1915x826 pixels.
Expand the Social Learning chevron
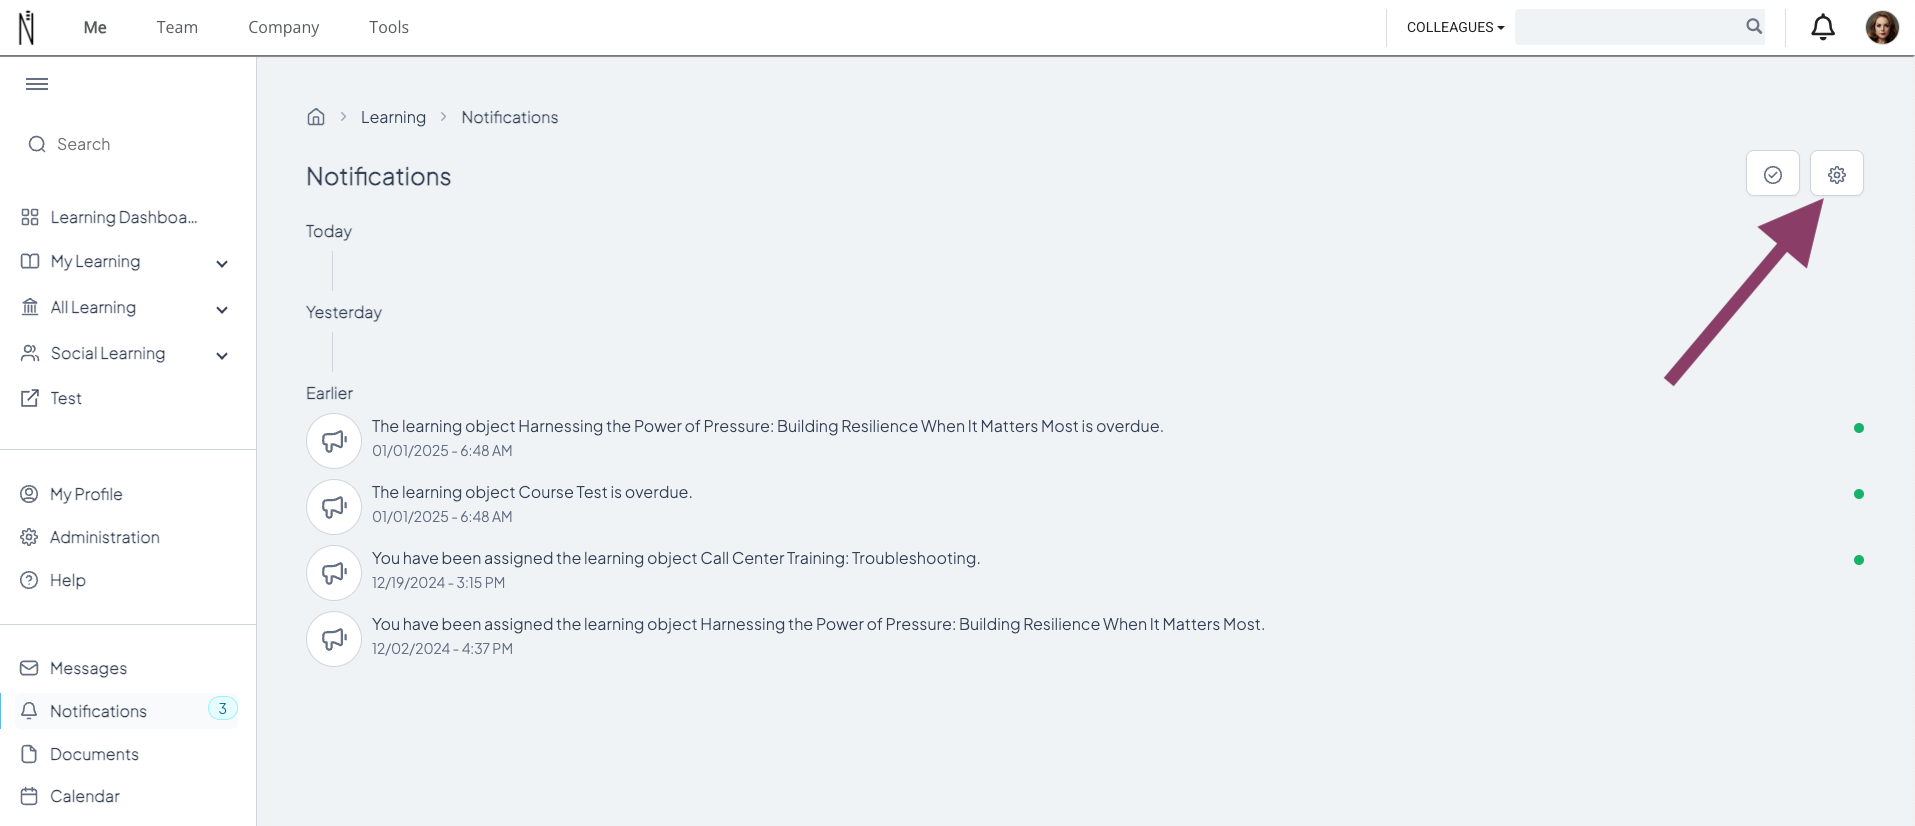point(222,355)
